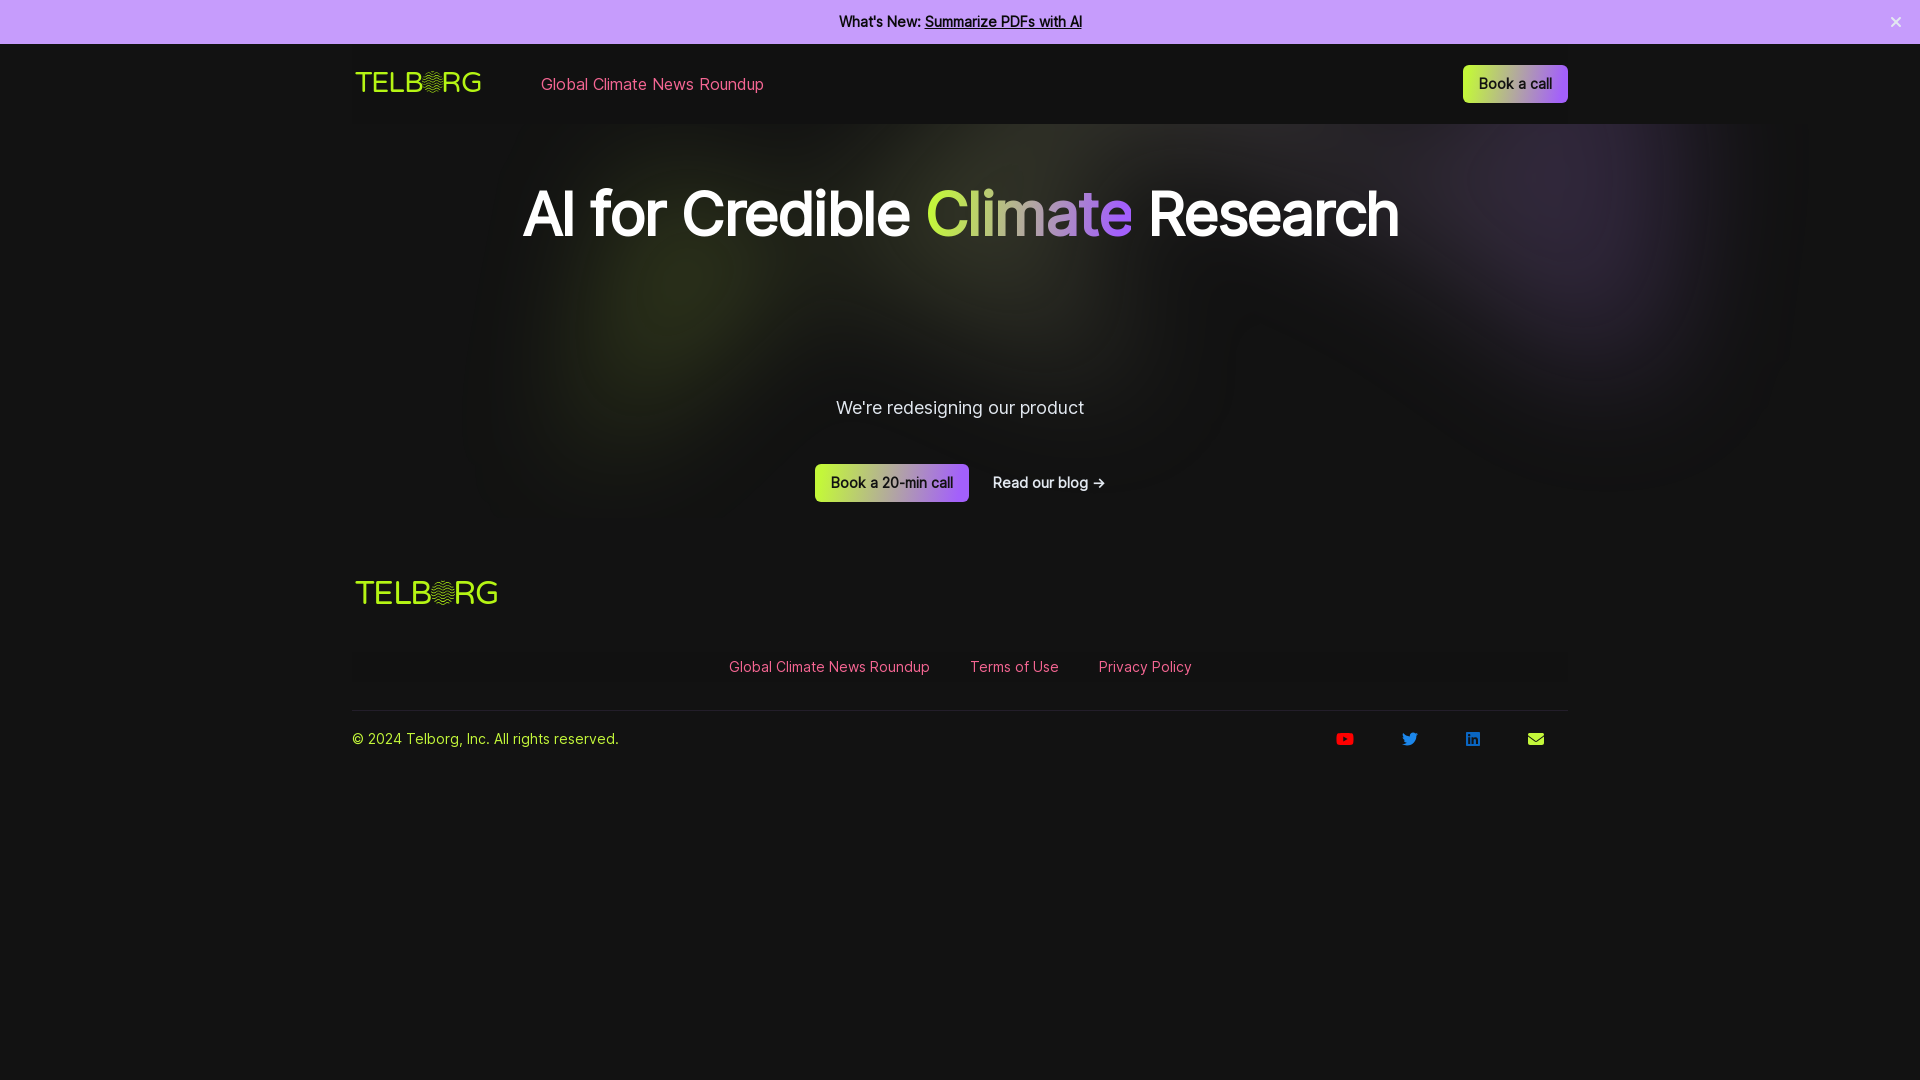Viewport: 1920px width, 1080px height.
Task: Click the Telborg logo in the footer
Action: coord(427,593)
